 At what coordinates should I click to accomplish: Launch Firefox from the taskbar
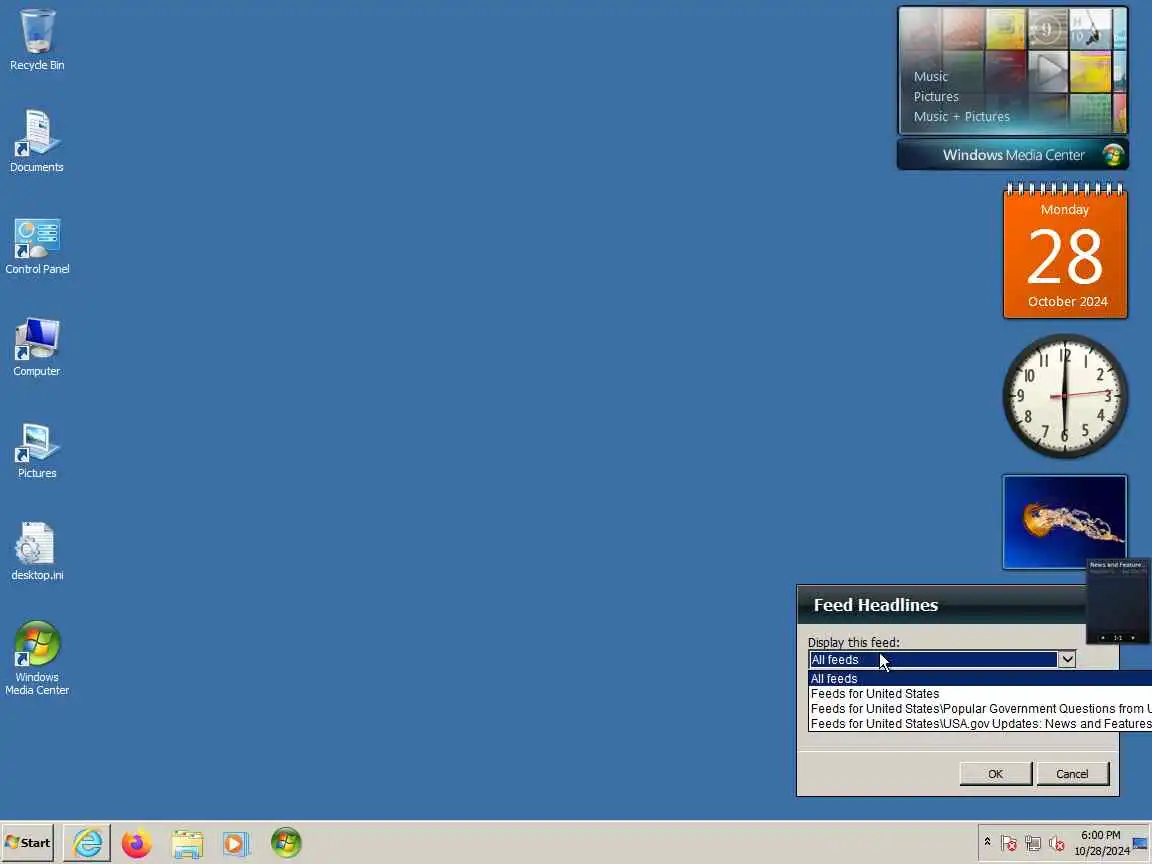pos(137,843)
